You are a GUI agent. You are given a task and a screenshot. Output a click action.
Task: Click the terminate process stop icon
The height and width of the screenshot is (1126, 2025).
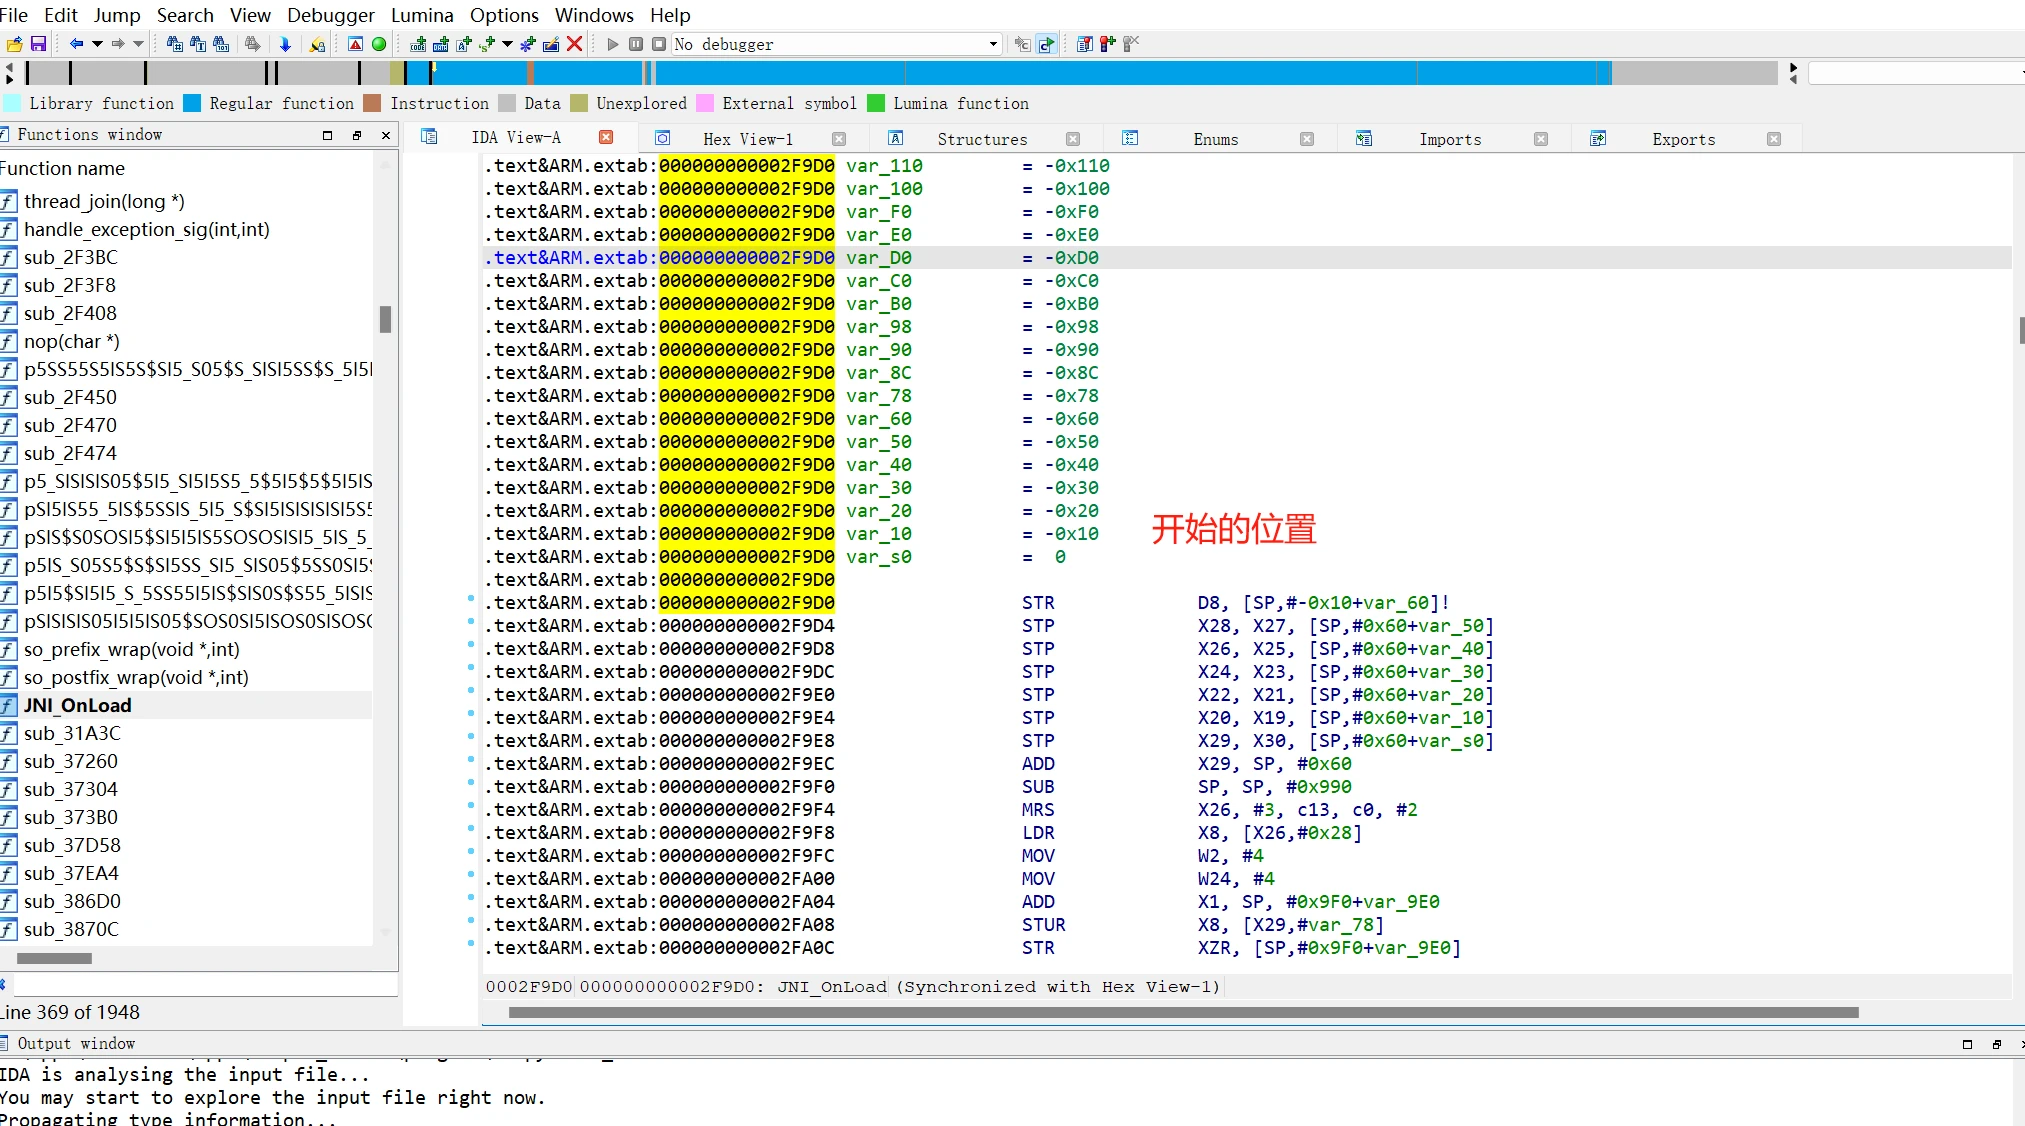pos(659,44)
